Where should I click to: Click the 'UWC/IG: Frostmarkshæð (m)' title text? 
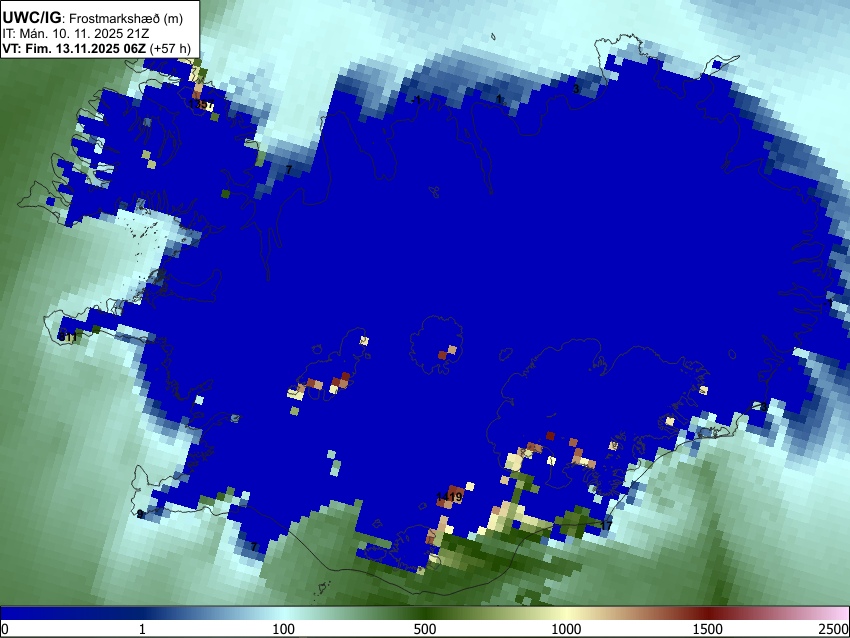pos(93,18)
